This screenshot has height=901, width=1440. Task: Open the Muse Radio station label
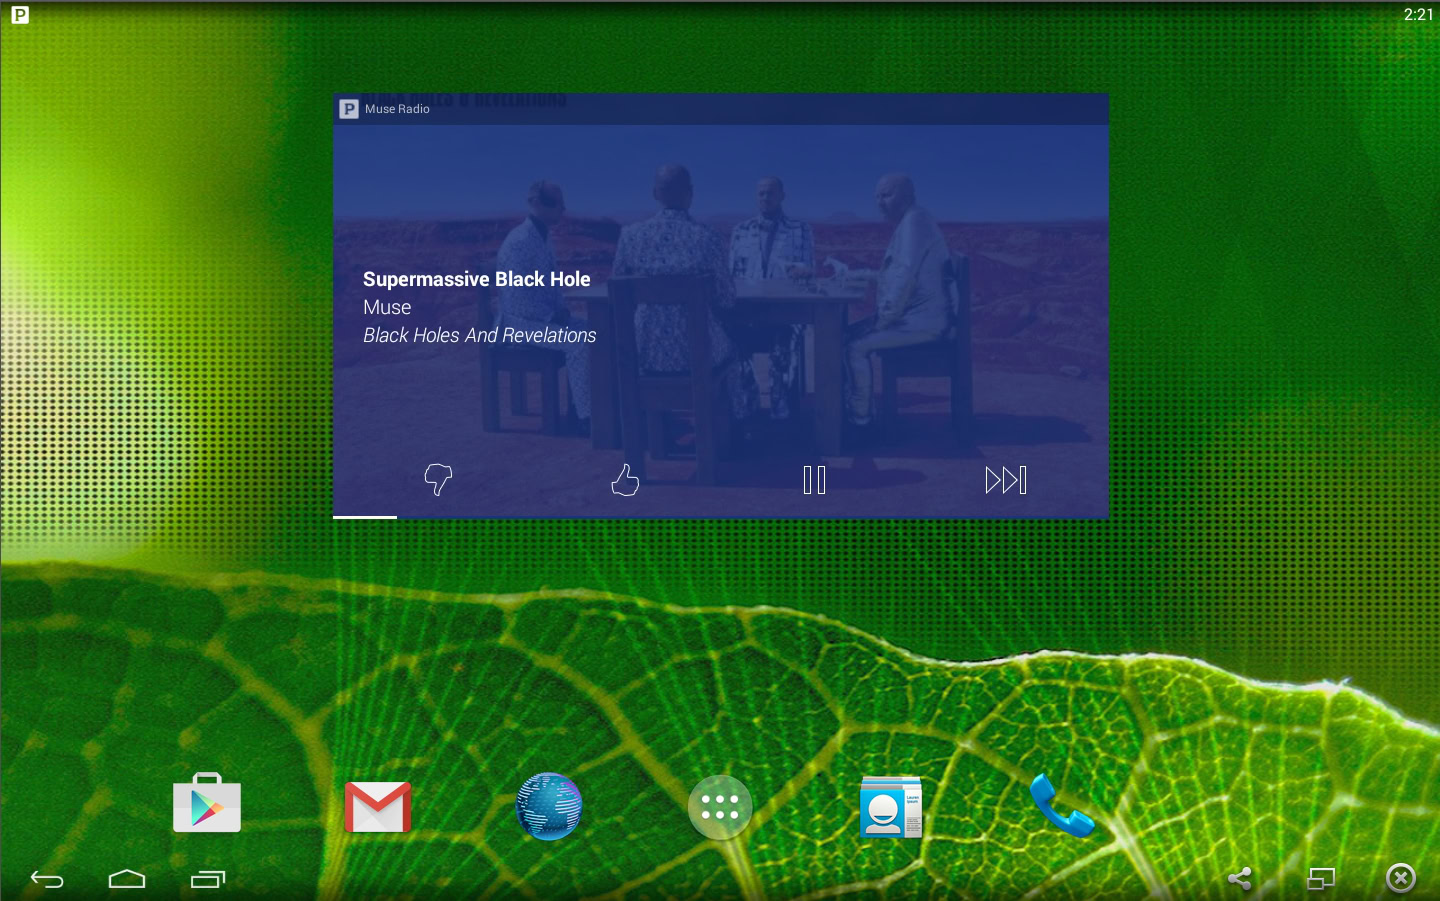click(397, 109)
